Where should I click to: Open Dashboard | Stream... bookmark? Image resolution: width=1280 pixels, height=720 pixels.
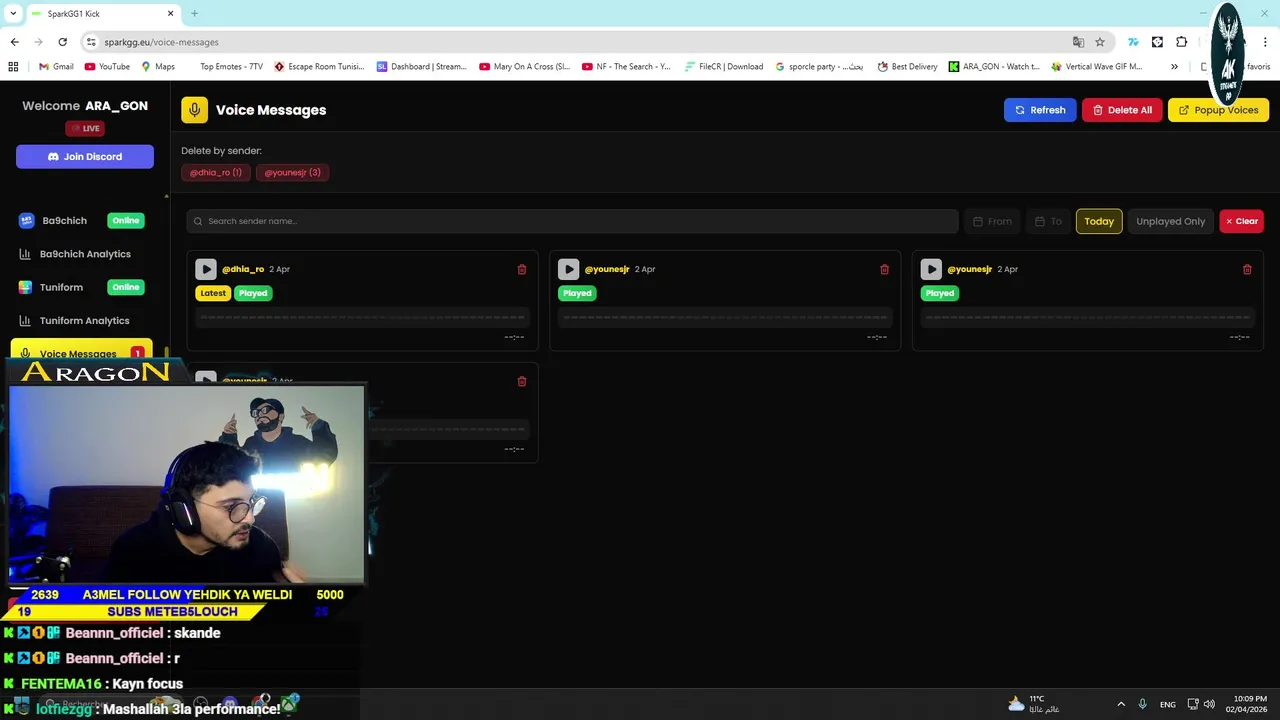(x=422, y=67)
